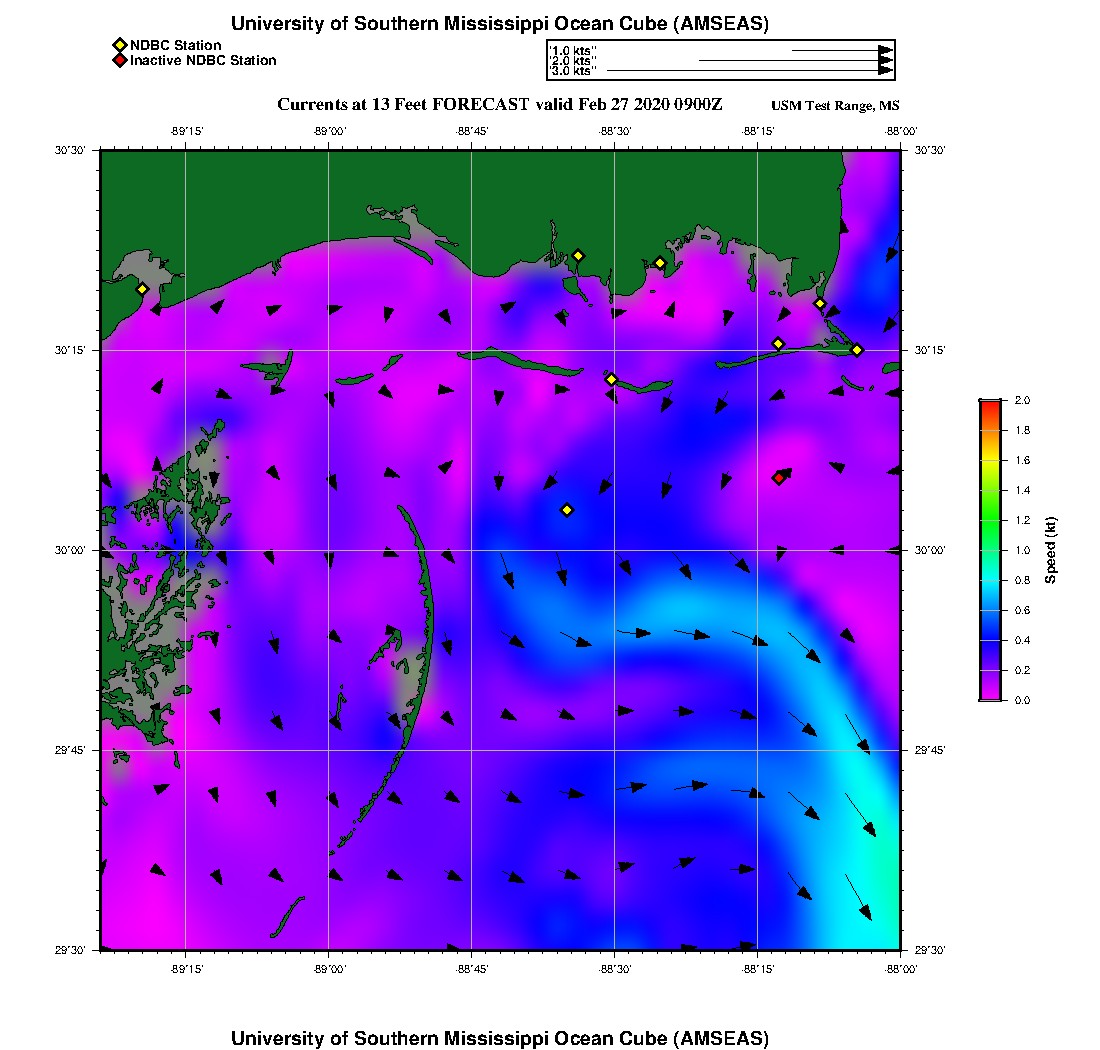Click the southernmost yellow NDBC station marker
This screenshot has height=1050, width=1100.
click(x=567, y=510)
